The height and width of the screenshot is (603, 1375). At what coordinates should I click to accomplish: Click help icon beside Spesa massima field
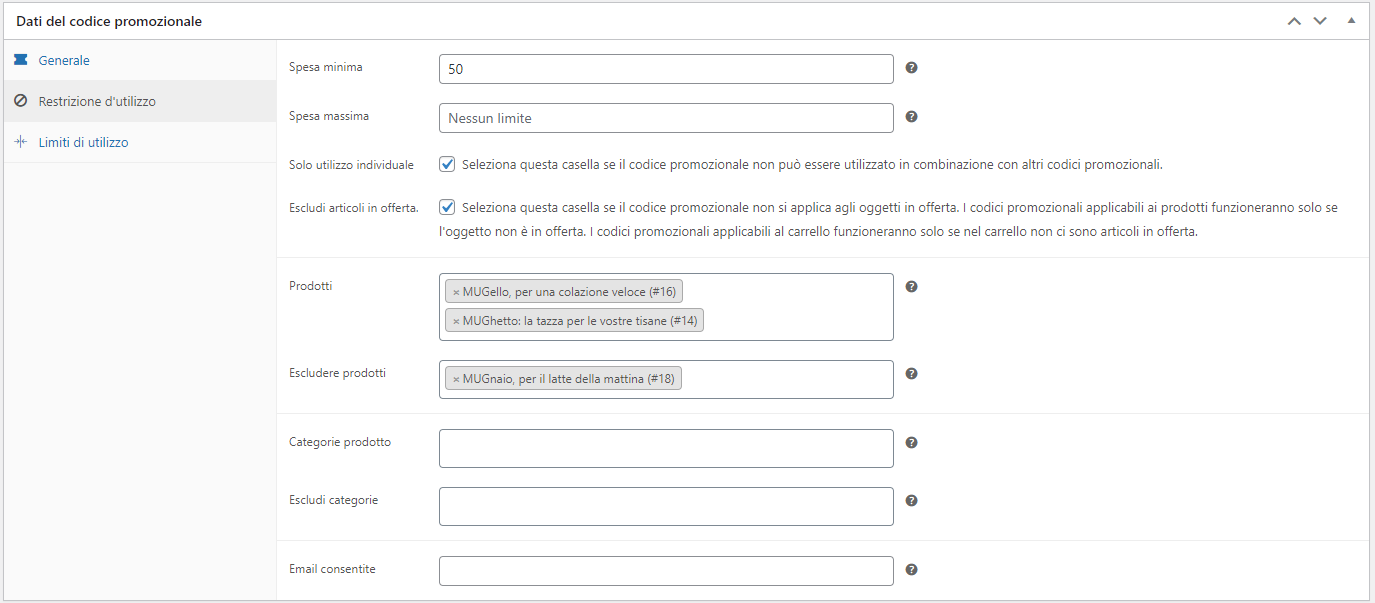(911, 117)
